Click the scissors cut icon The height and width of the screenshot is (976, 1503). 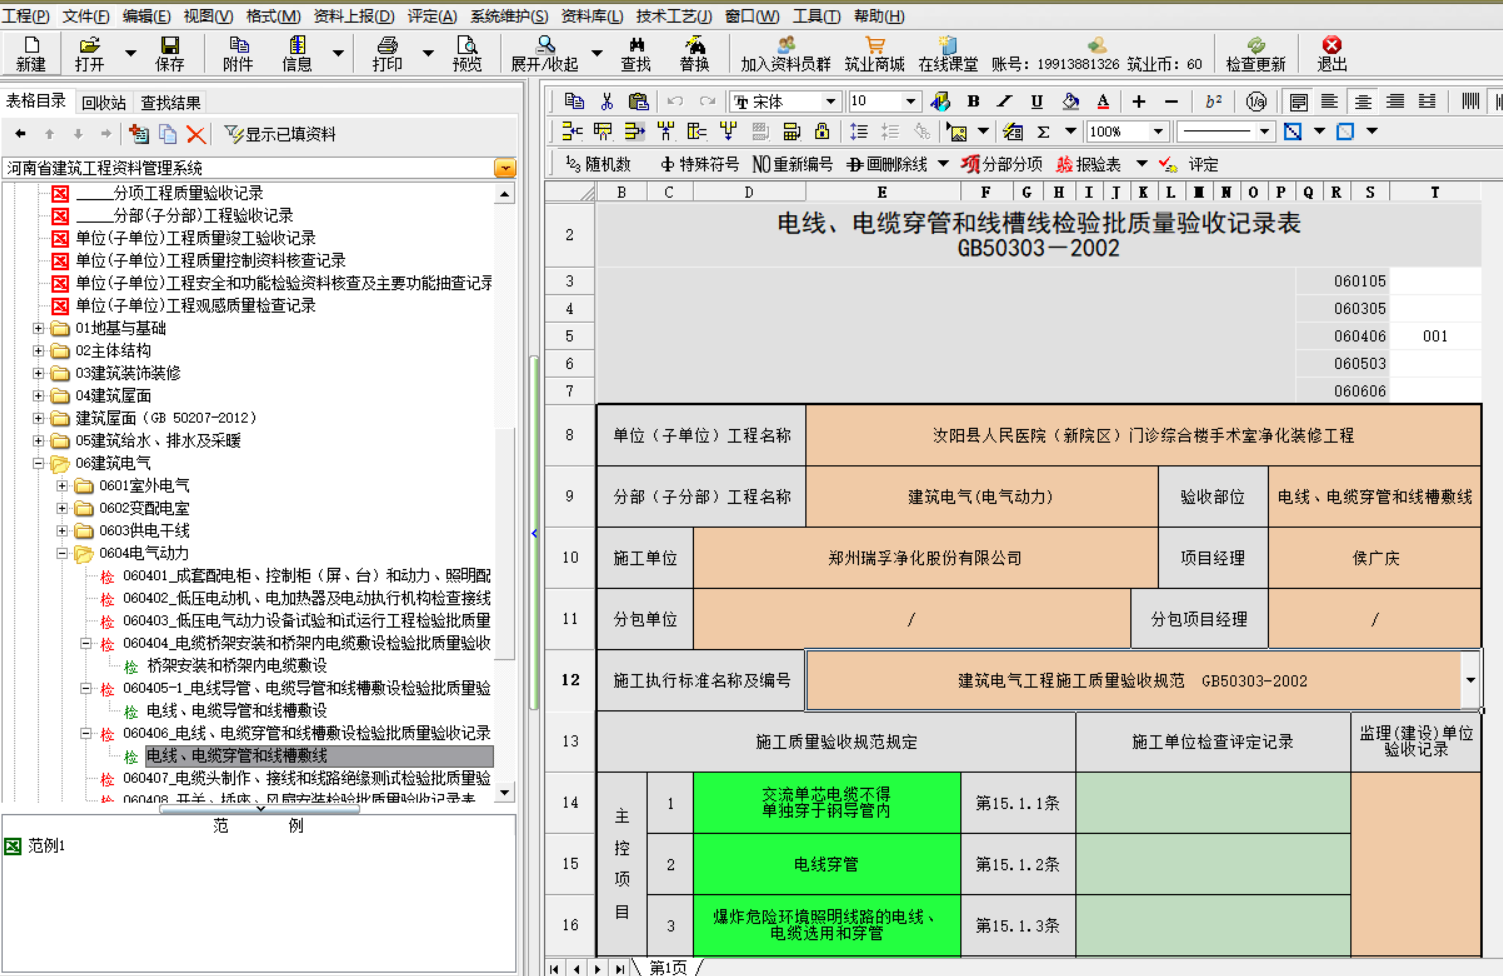tap(606, 101)
